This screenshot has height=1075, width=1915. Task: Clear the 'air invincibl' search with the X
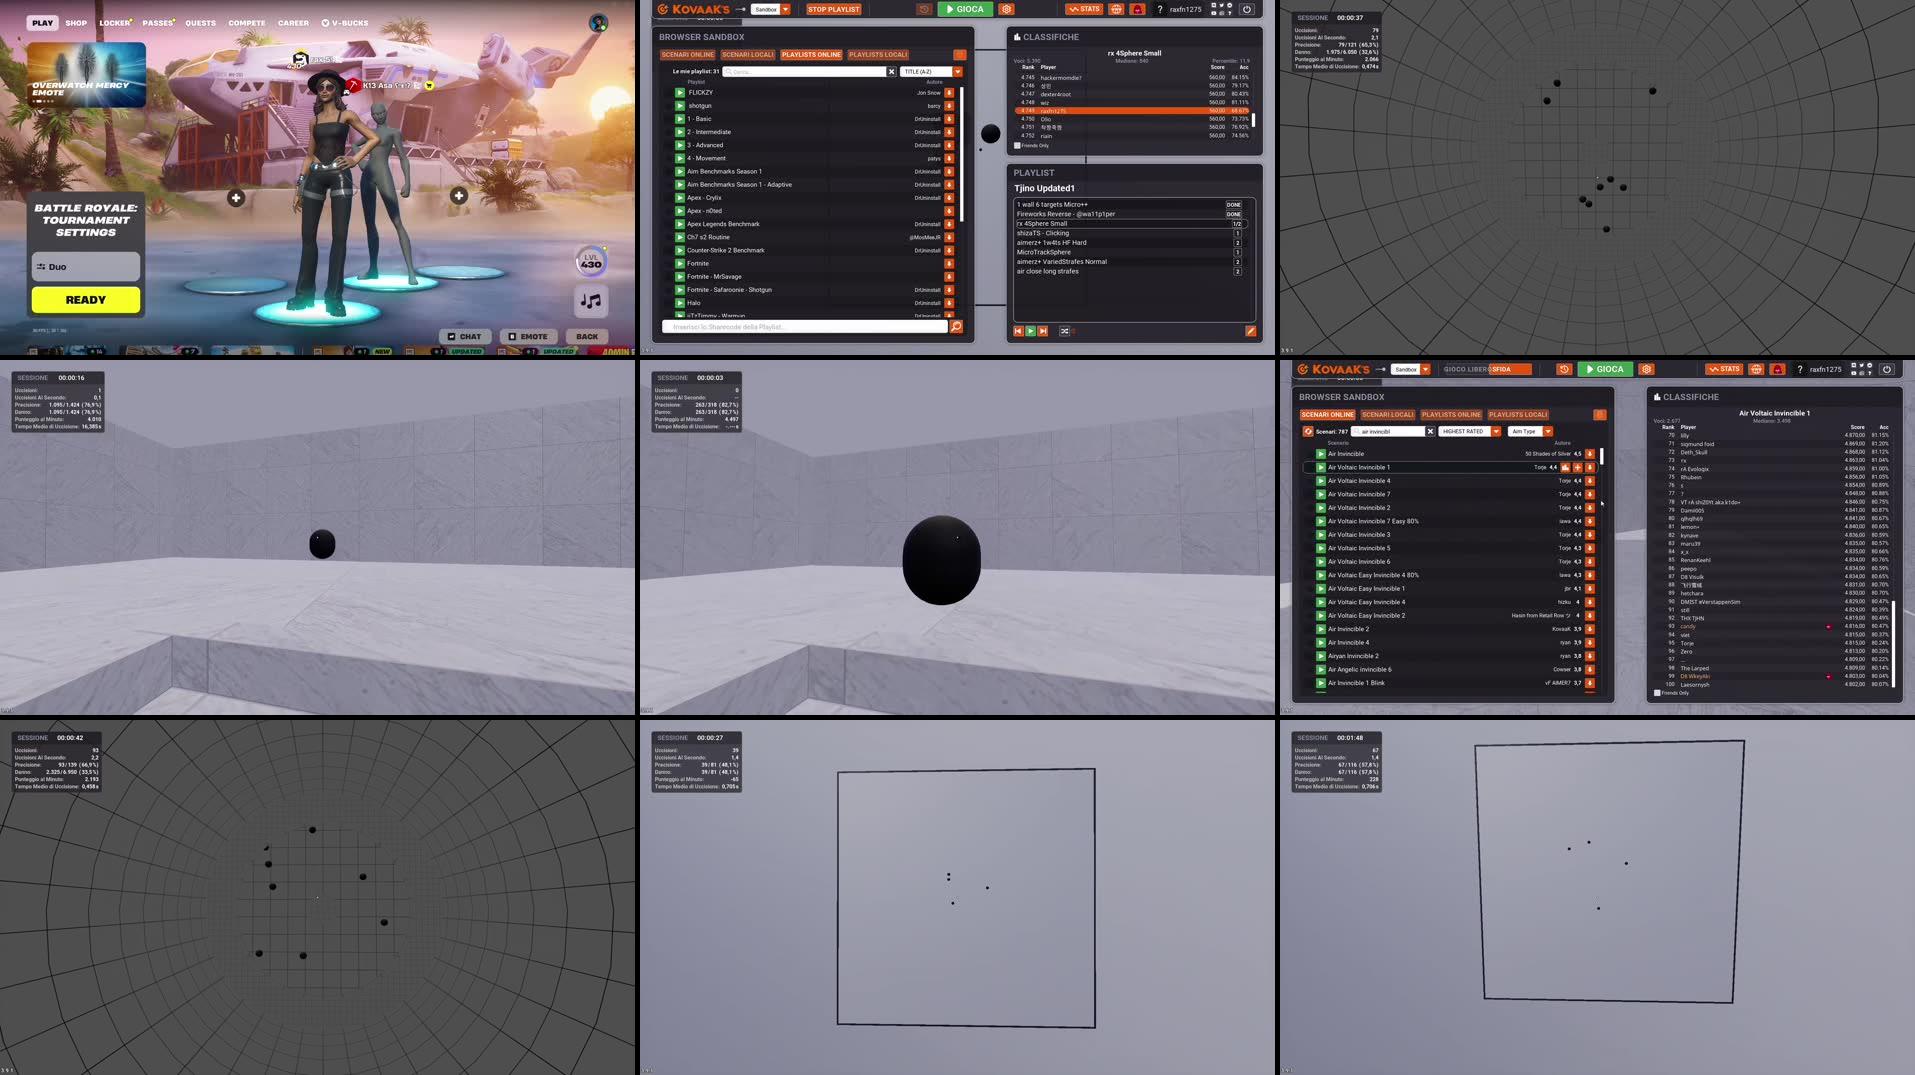(1430, 431)
